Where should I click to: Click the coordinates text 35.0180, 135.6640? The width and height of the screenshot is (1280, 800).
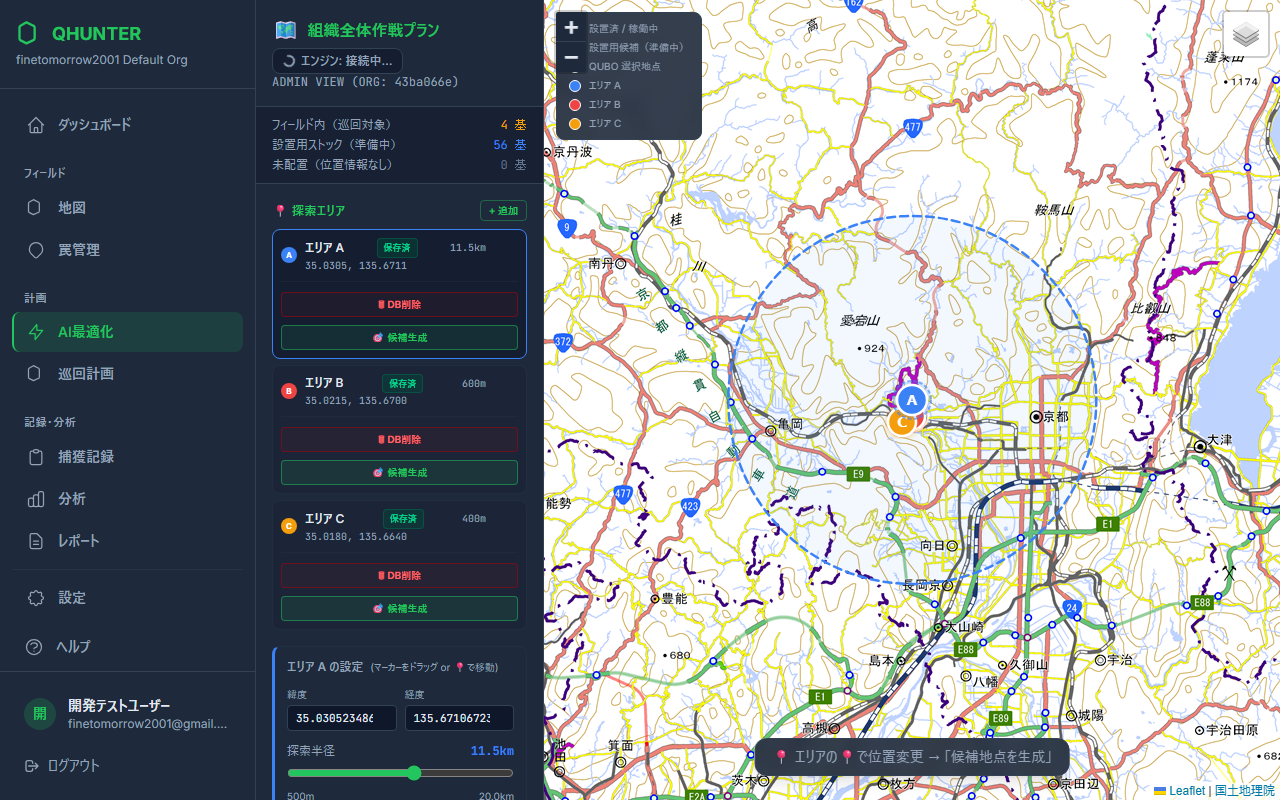pos(356,537)
